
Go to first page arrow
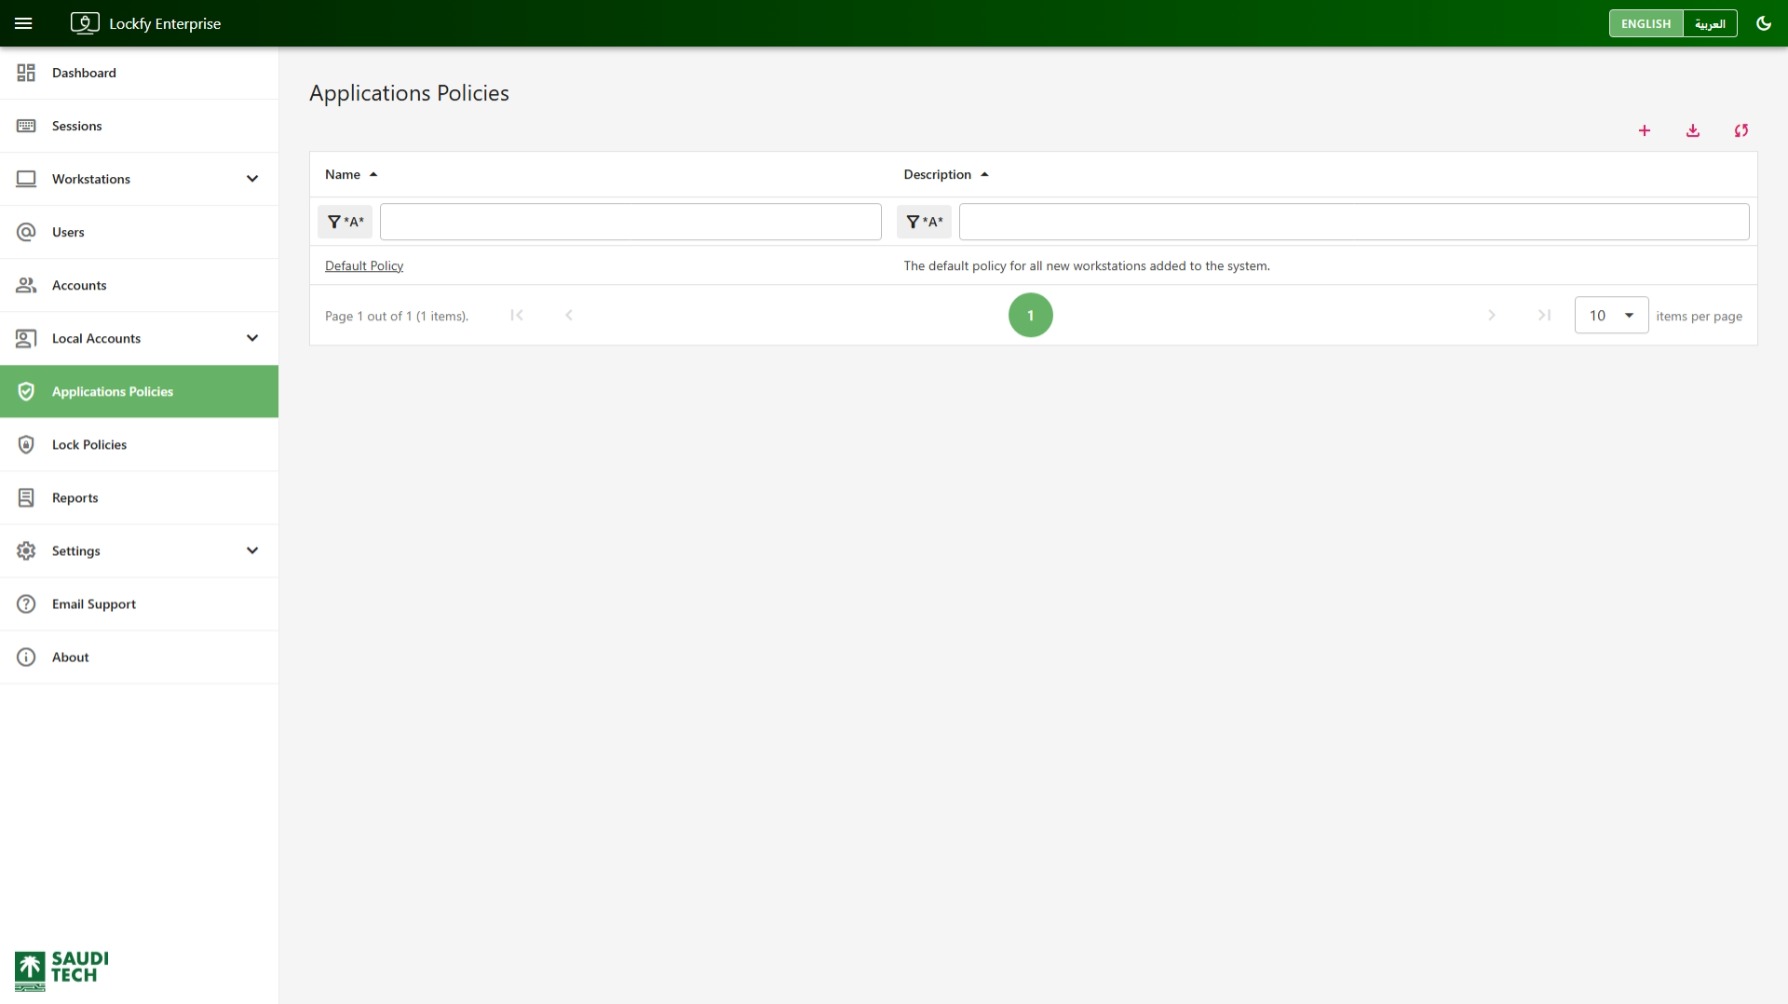click(516, 315)
